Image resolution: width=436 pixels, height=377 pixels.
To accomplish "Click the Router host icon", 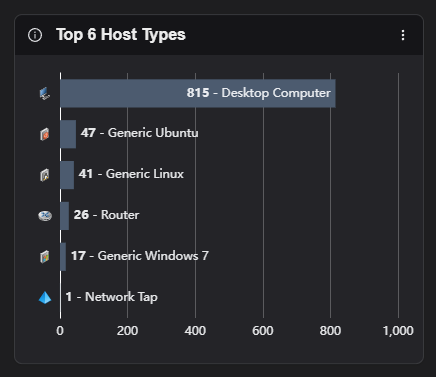I will point(45,216).
